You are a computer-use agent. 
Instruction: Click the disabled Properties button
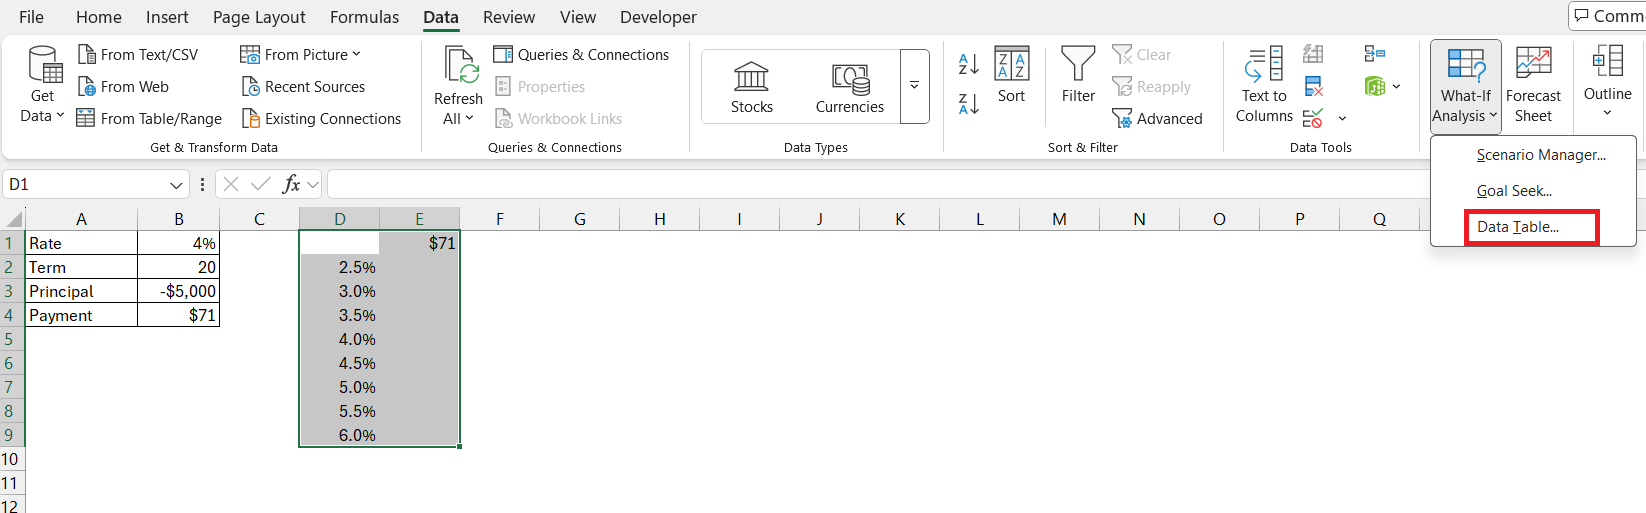(539, 87)
